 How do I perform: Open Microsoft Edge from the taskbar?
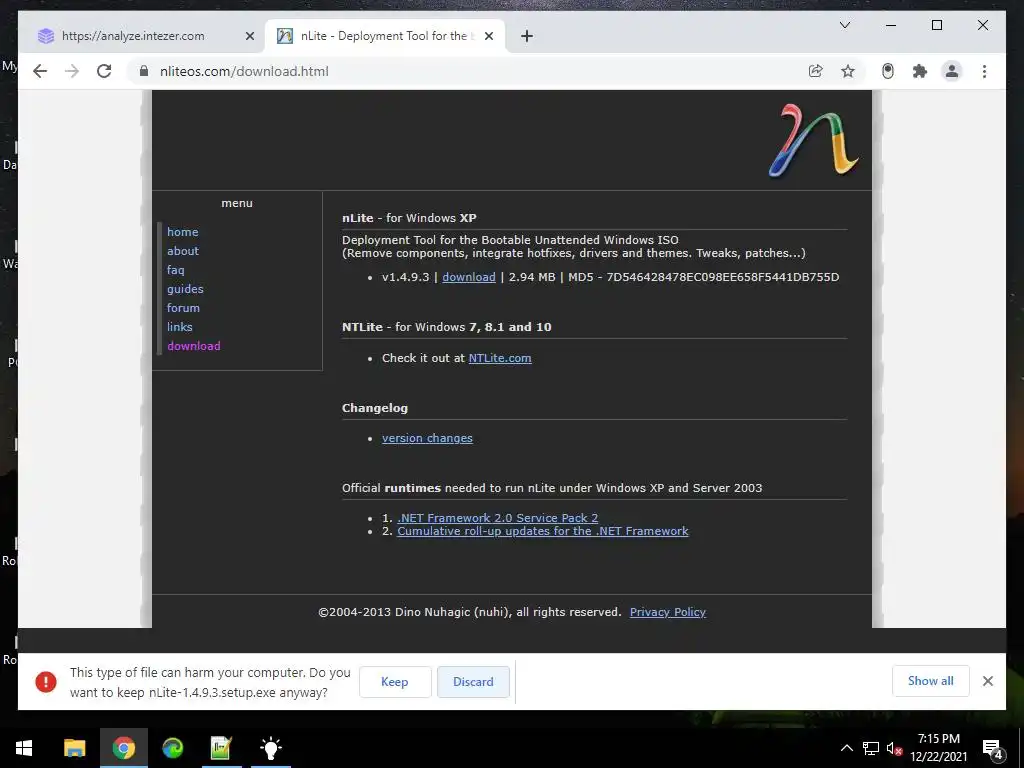tap(172, 748)
